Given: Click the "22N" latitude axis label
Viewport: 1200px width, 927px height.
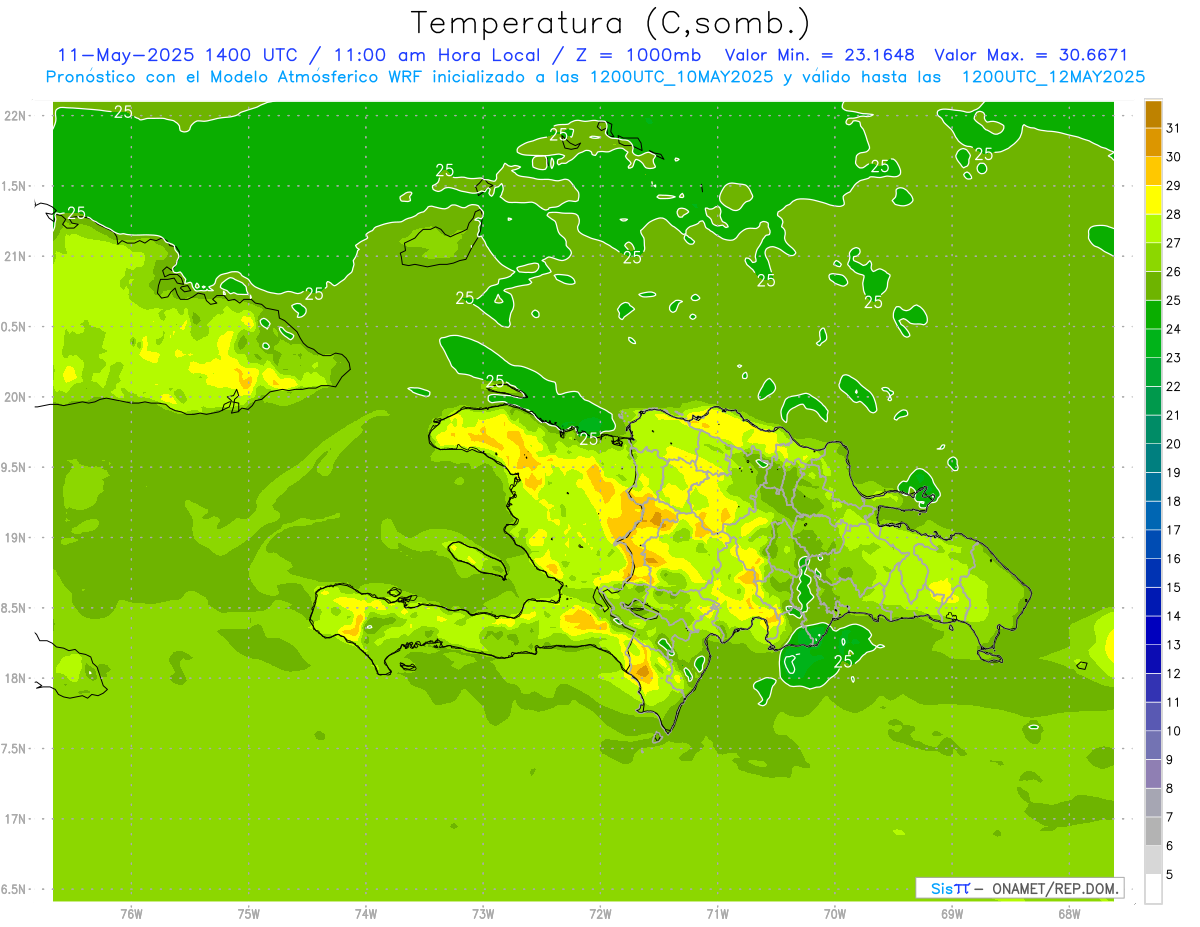Looking at the screenshot, I should click(17, 116).
